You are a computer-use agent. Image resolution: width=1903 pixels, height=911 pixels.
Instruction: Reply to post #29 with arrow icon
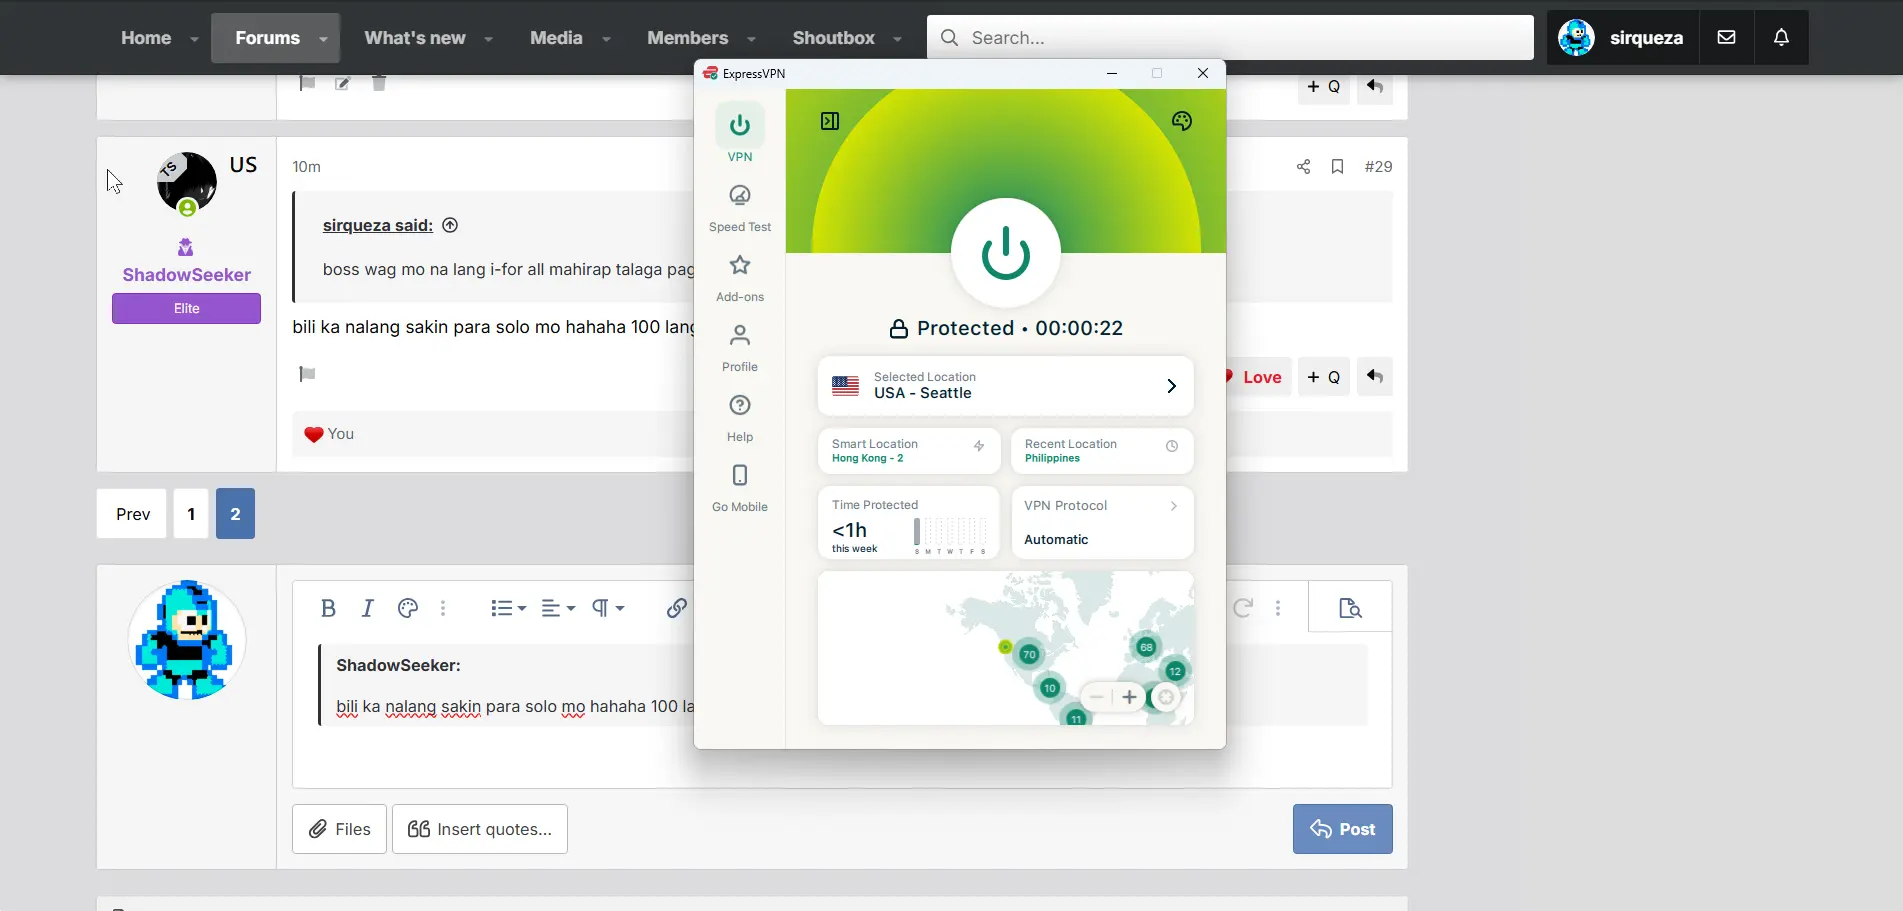pos(1375,377)
